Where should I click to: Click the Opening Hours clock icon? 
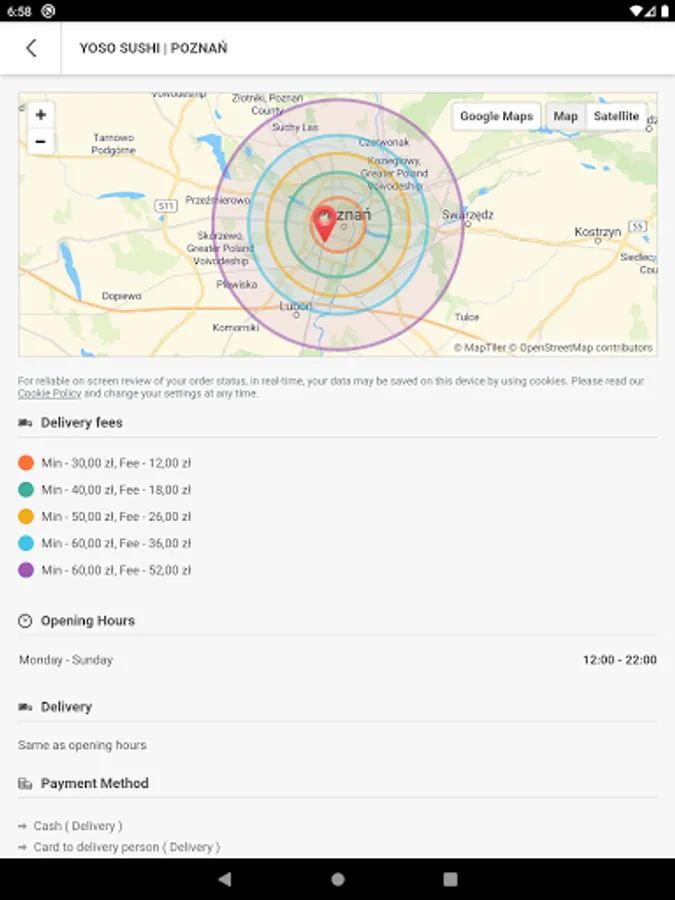click(x=25, y=620)
